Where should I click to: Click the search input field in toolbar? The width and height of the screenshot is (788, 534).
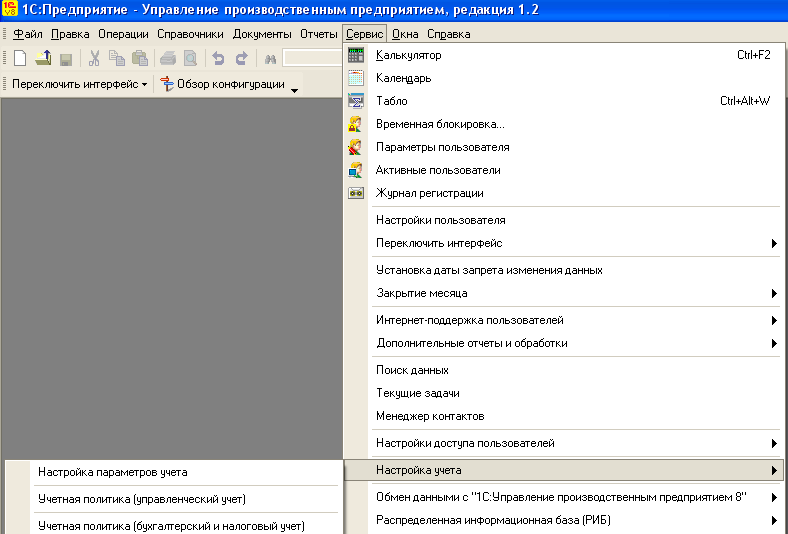click(x=312, y=58)
